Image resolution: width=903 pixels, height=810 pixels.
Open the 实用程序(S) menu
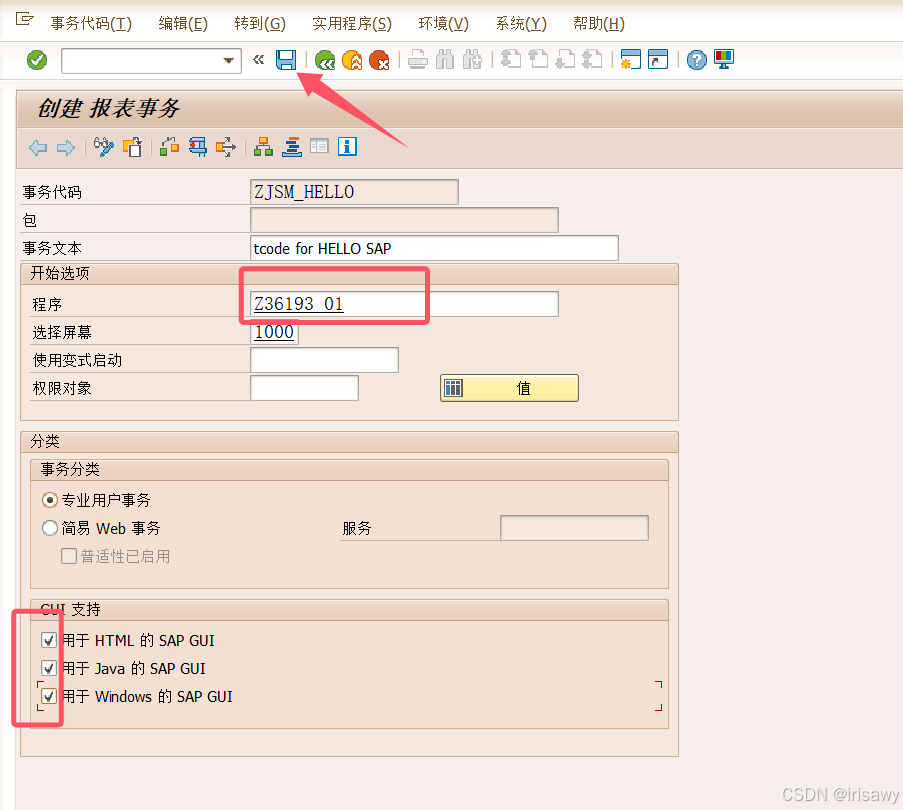[352, 24]
